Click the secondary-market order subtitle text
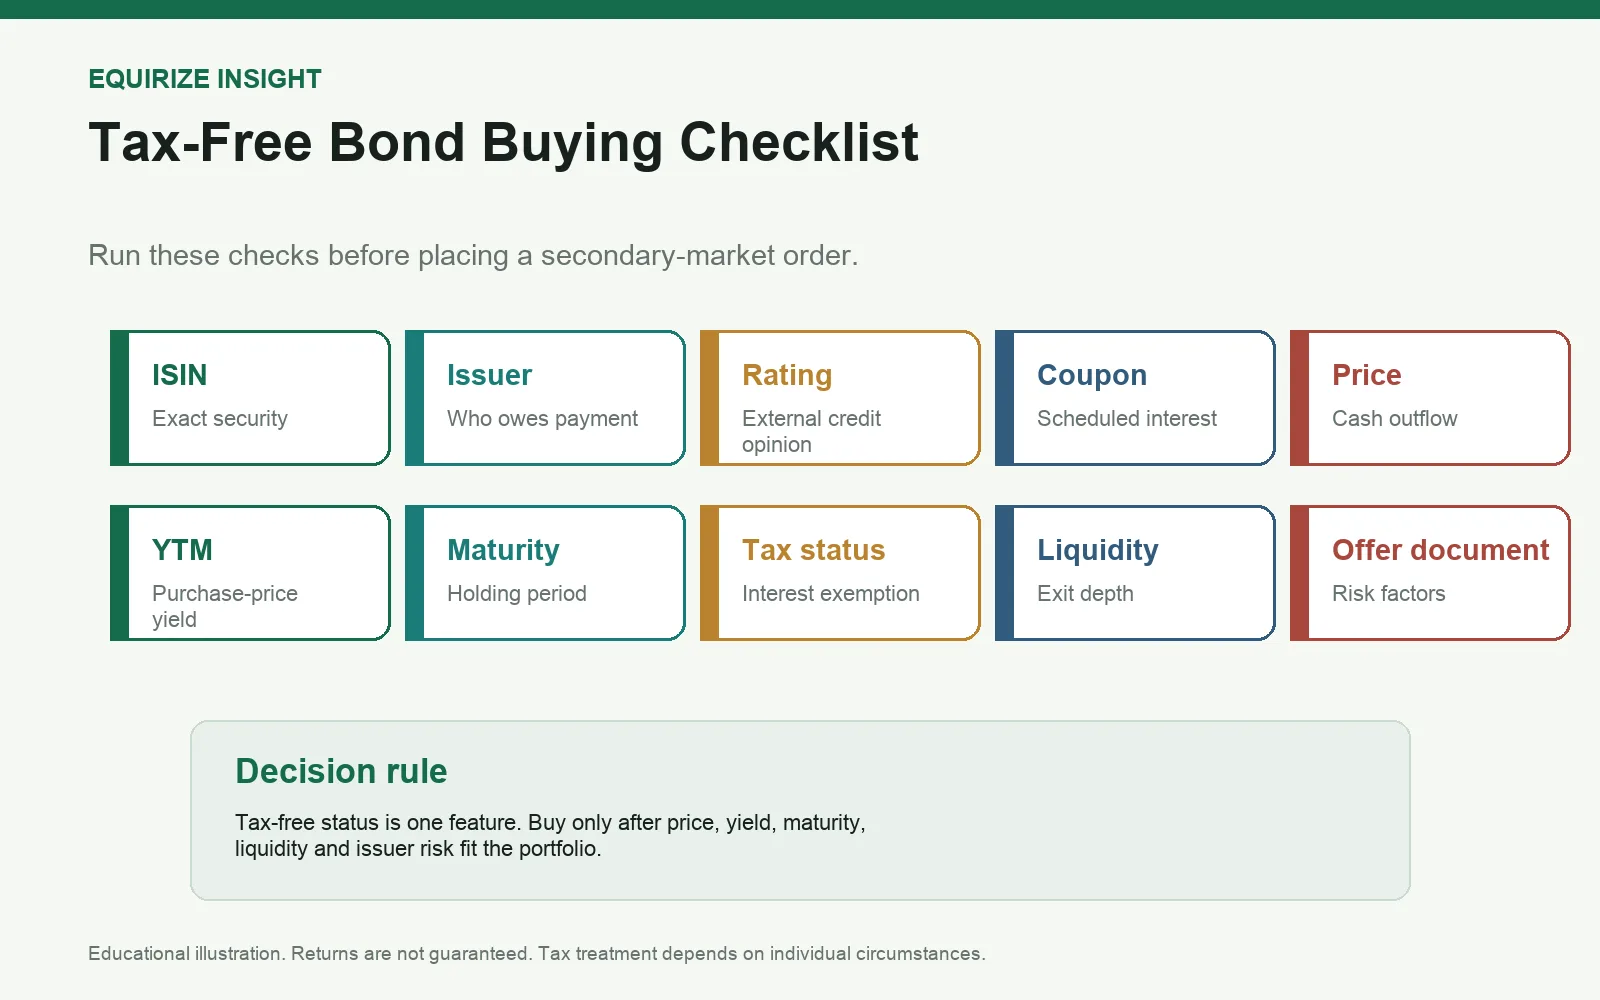Screen dimensions: 1600x1000 pyautogui.click(x=473, y=256)
